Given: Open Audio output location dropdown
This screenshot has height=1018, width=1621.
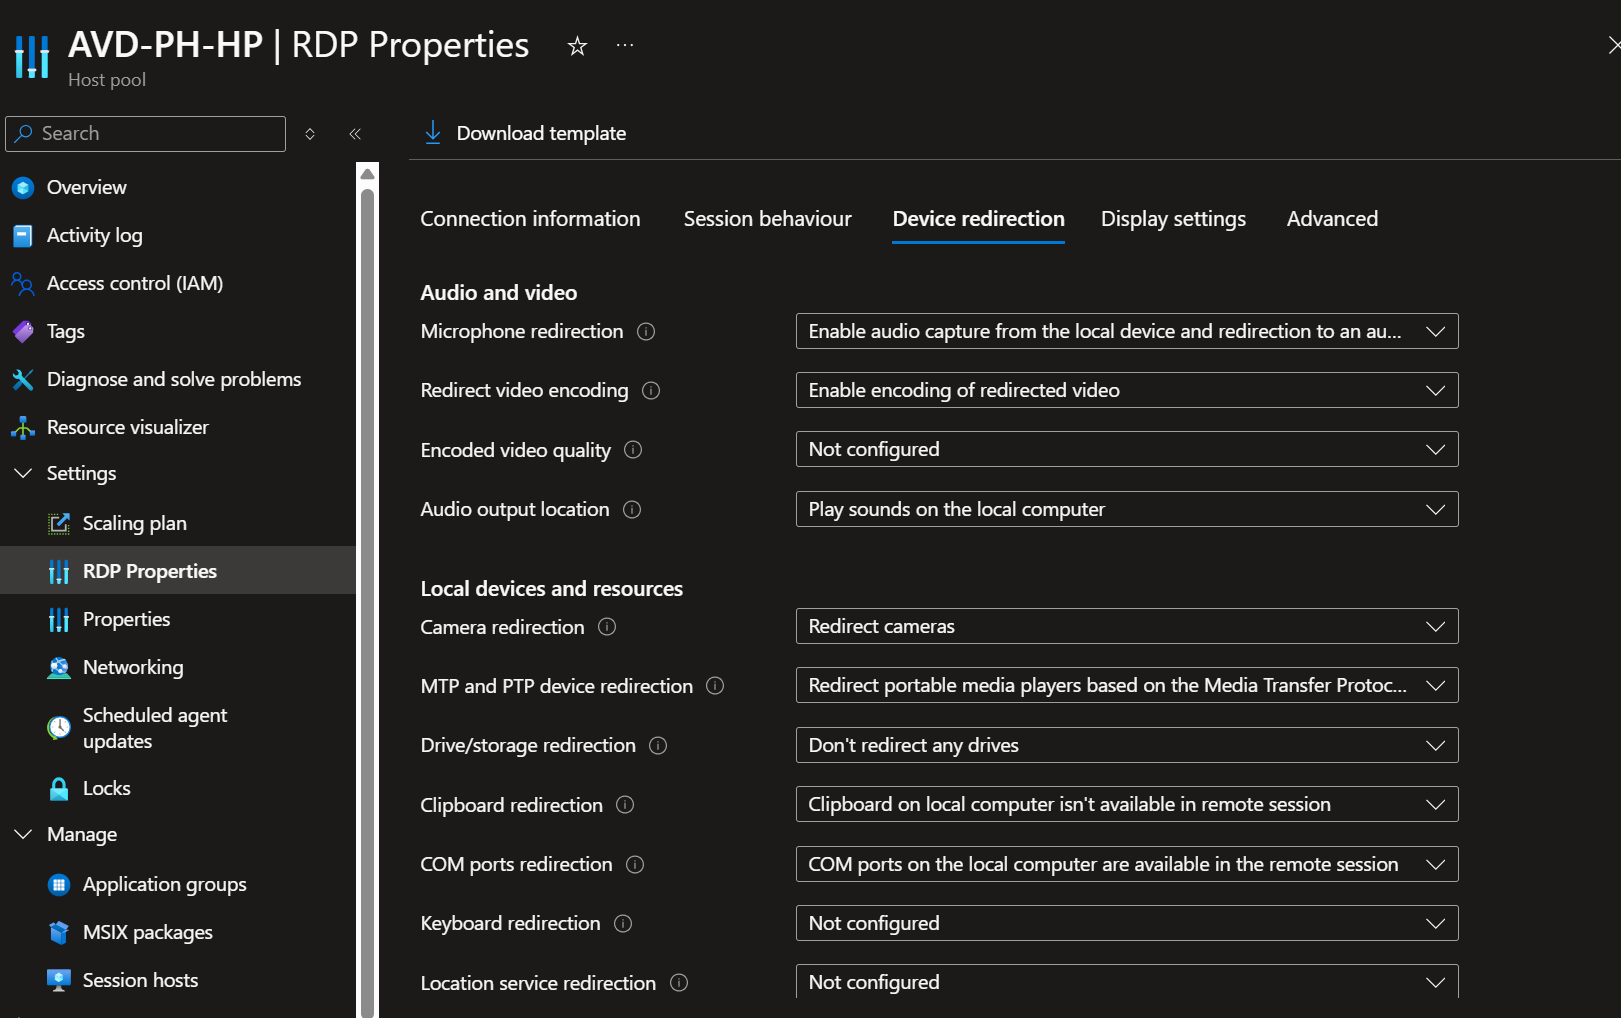Looking at the screenshot, I should point(1127,509).
